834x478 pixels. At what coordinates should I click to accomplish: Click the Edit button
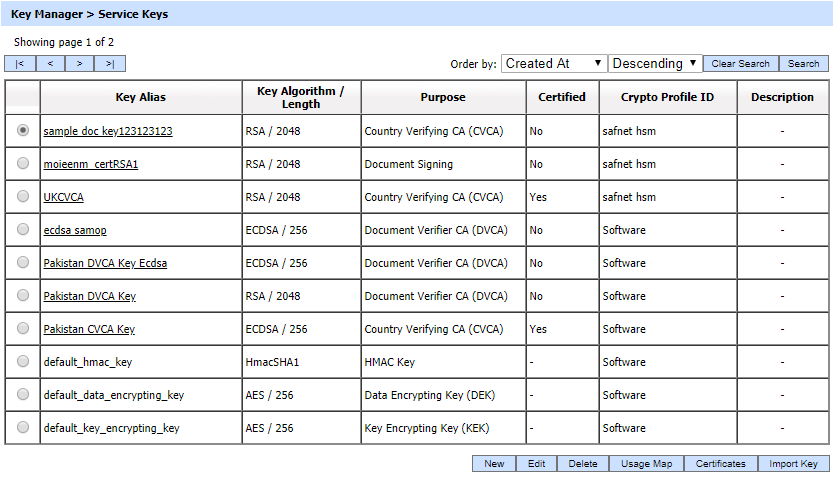click(x=537, y=464)
